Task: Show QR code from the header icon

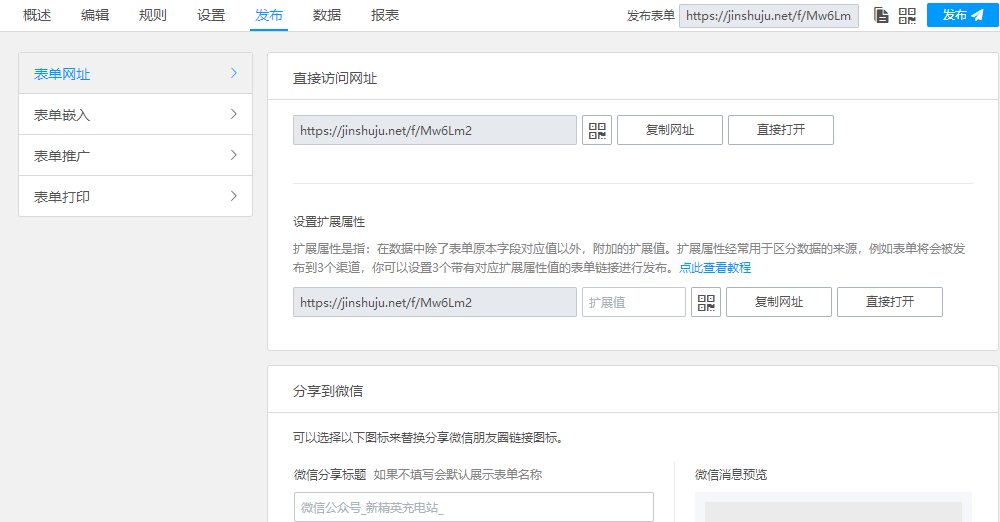Action: (907, 15)
